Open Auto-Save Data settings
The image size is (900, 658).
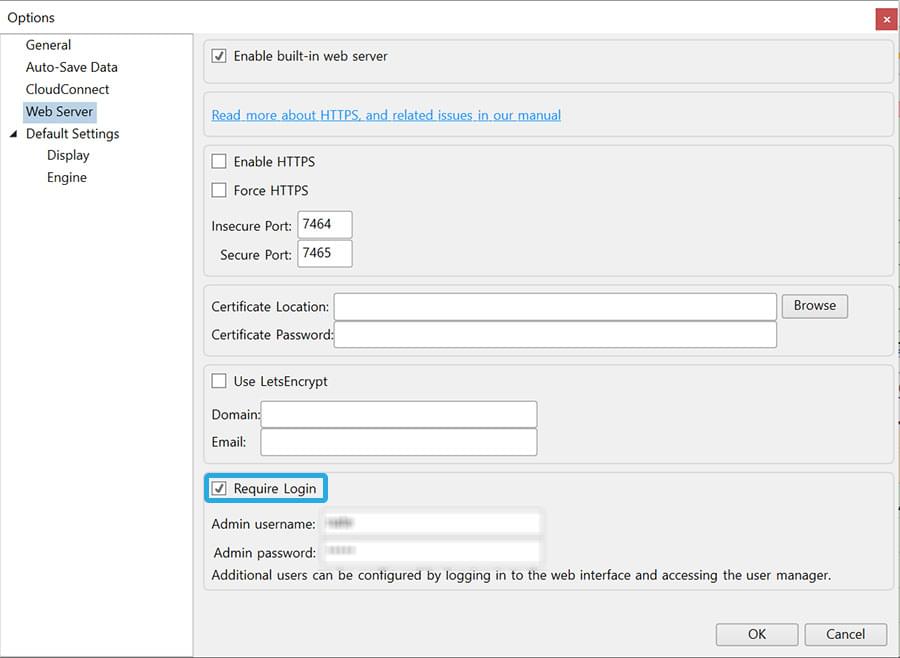71,67
